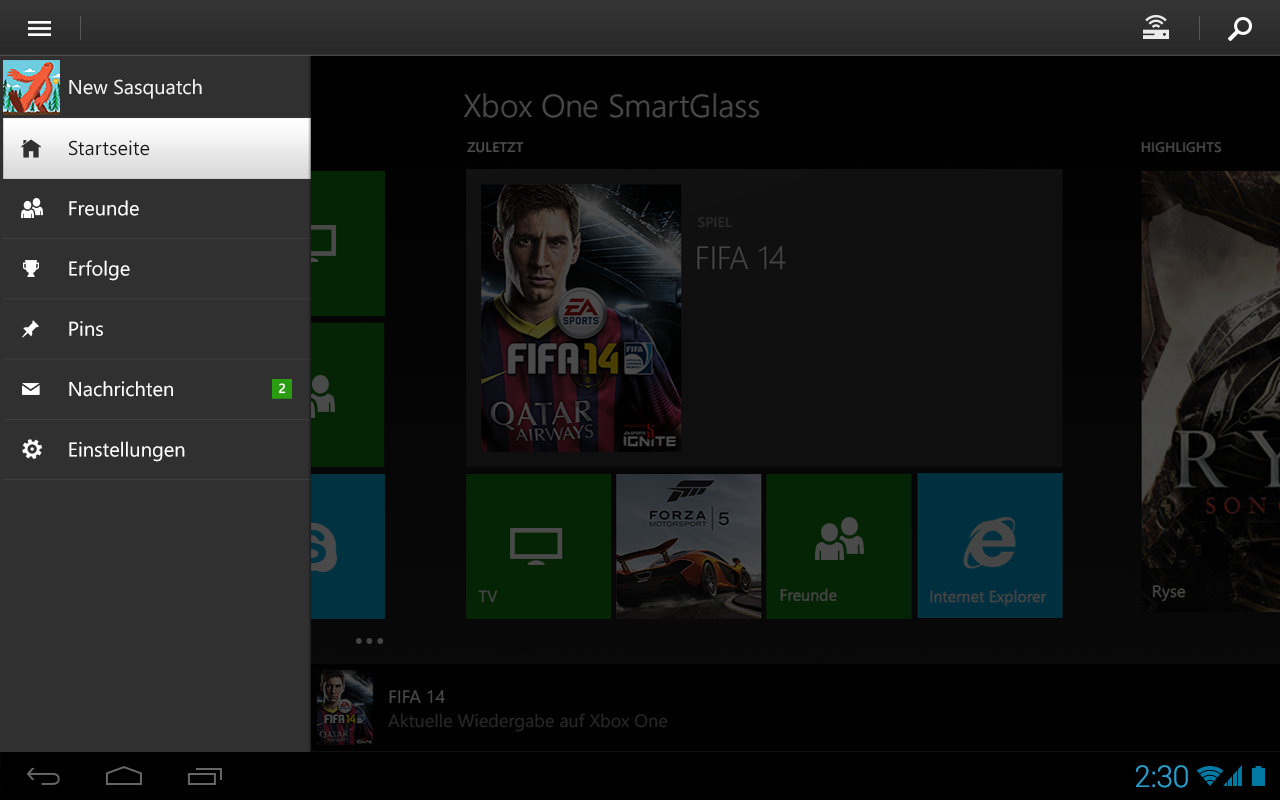The width and height of the screenshot is (1280, 800).
Task: Tap the Android back button
Action: (44, 776)
